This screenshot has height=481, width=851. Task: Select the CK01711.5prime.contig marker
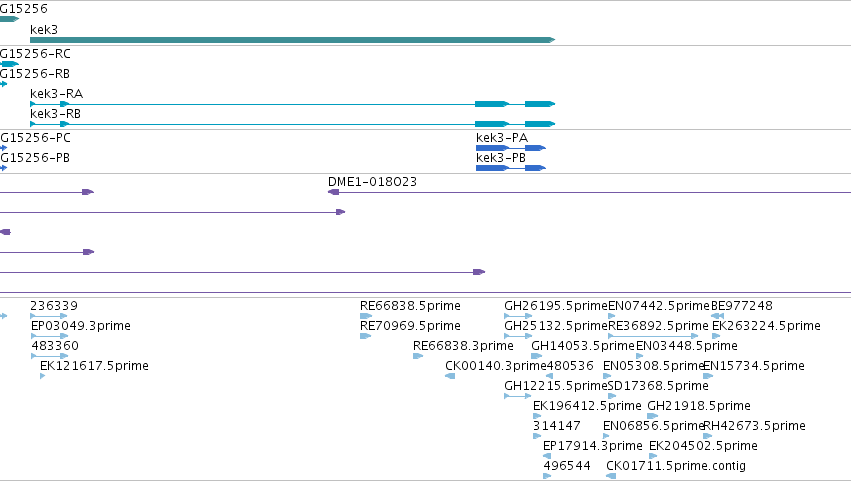[x=611, y=476]
